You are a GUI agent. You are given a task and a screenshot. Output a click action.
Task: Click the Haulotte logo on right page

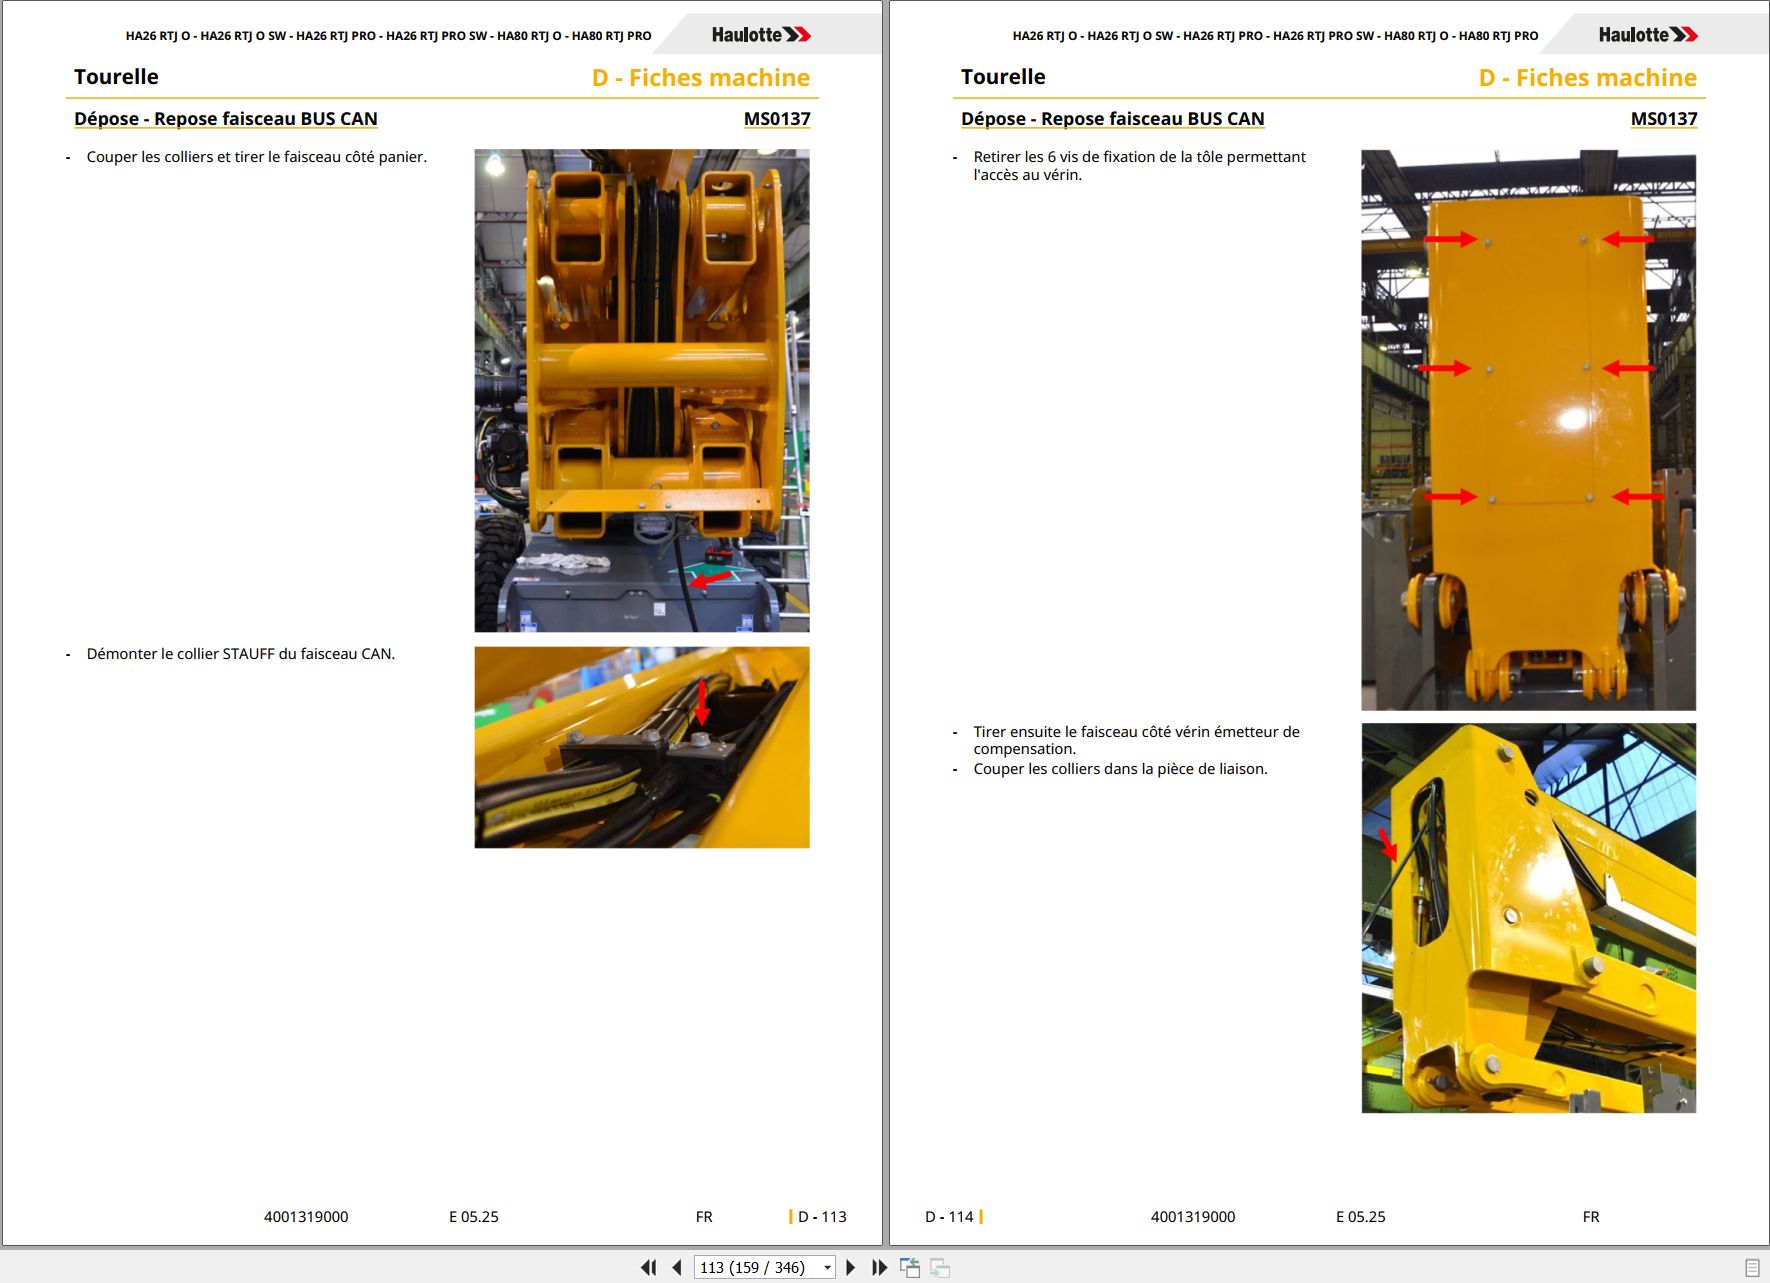[x=1648, y=35]
